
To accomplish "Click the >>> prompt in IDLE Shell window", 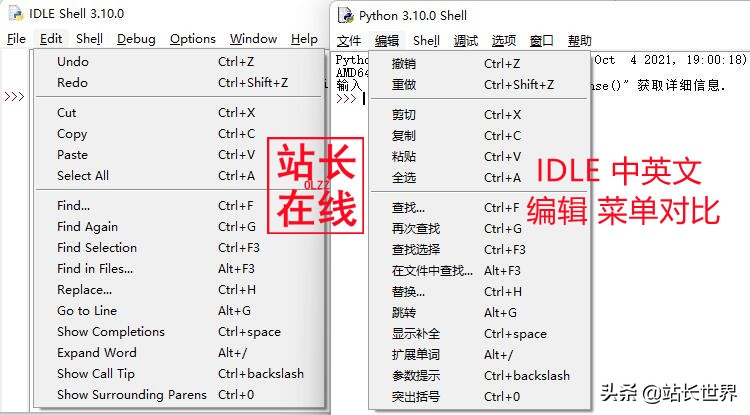I will click(14, 97).
